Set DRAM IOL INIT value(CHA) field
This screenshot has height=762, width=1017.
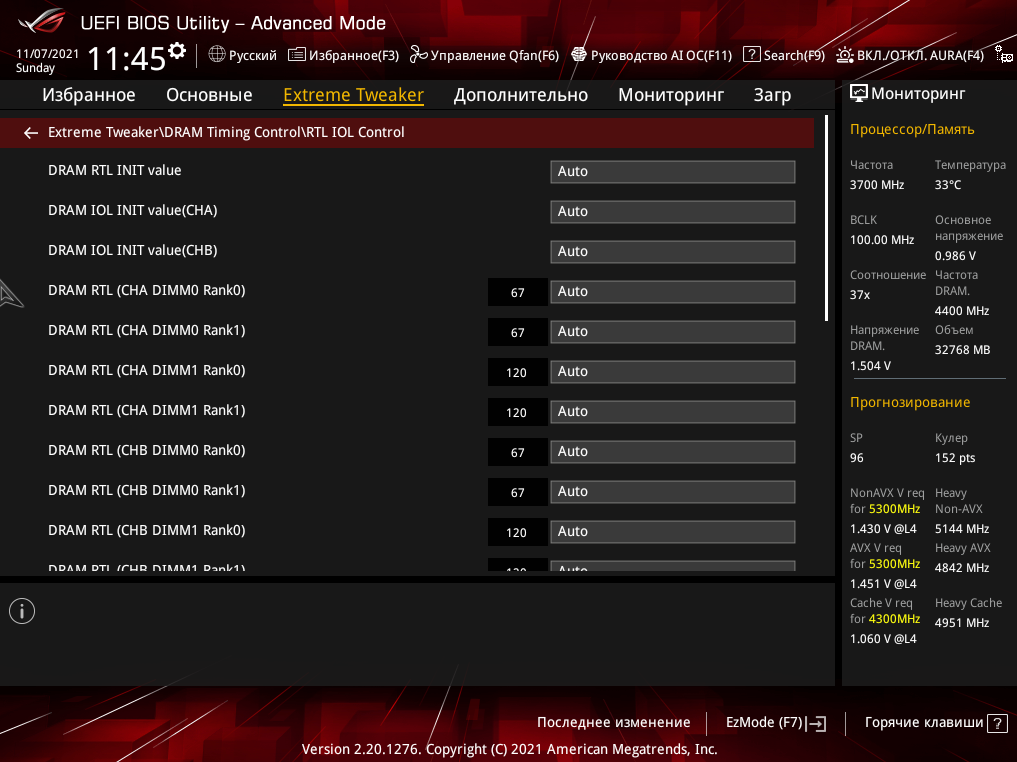tap(673, 212)
